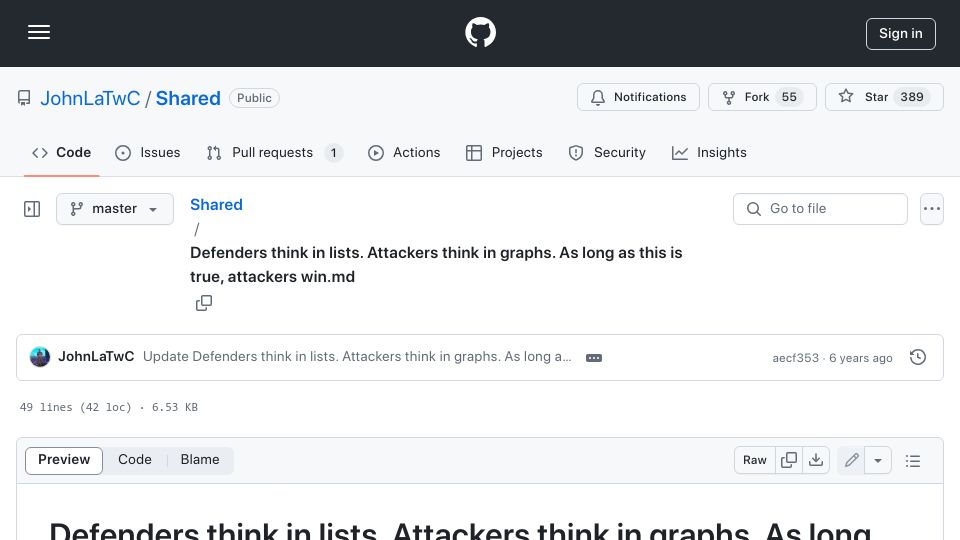Open the Raw file view
Image resolution: width=960 pixels, height=540 pixels.
(754, 460)
